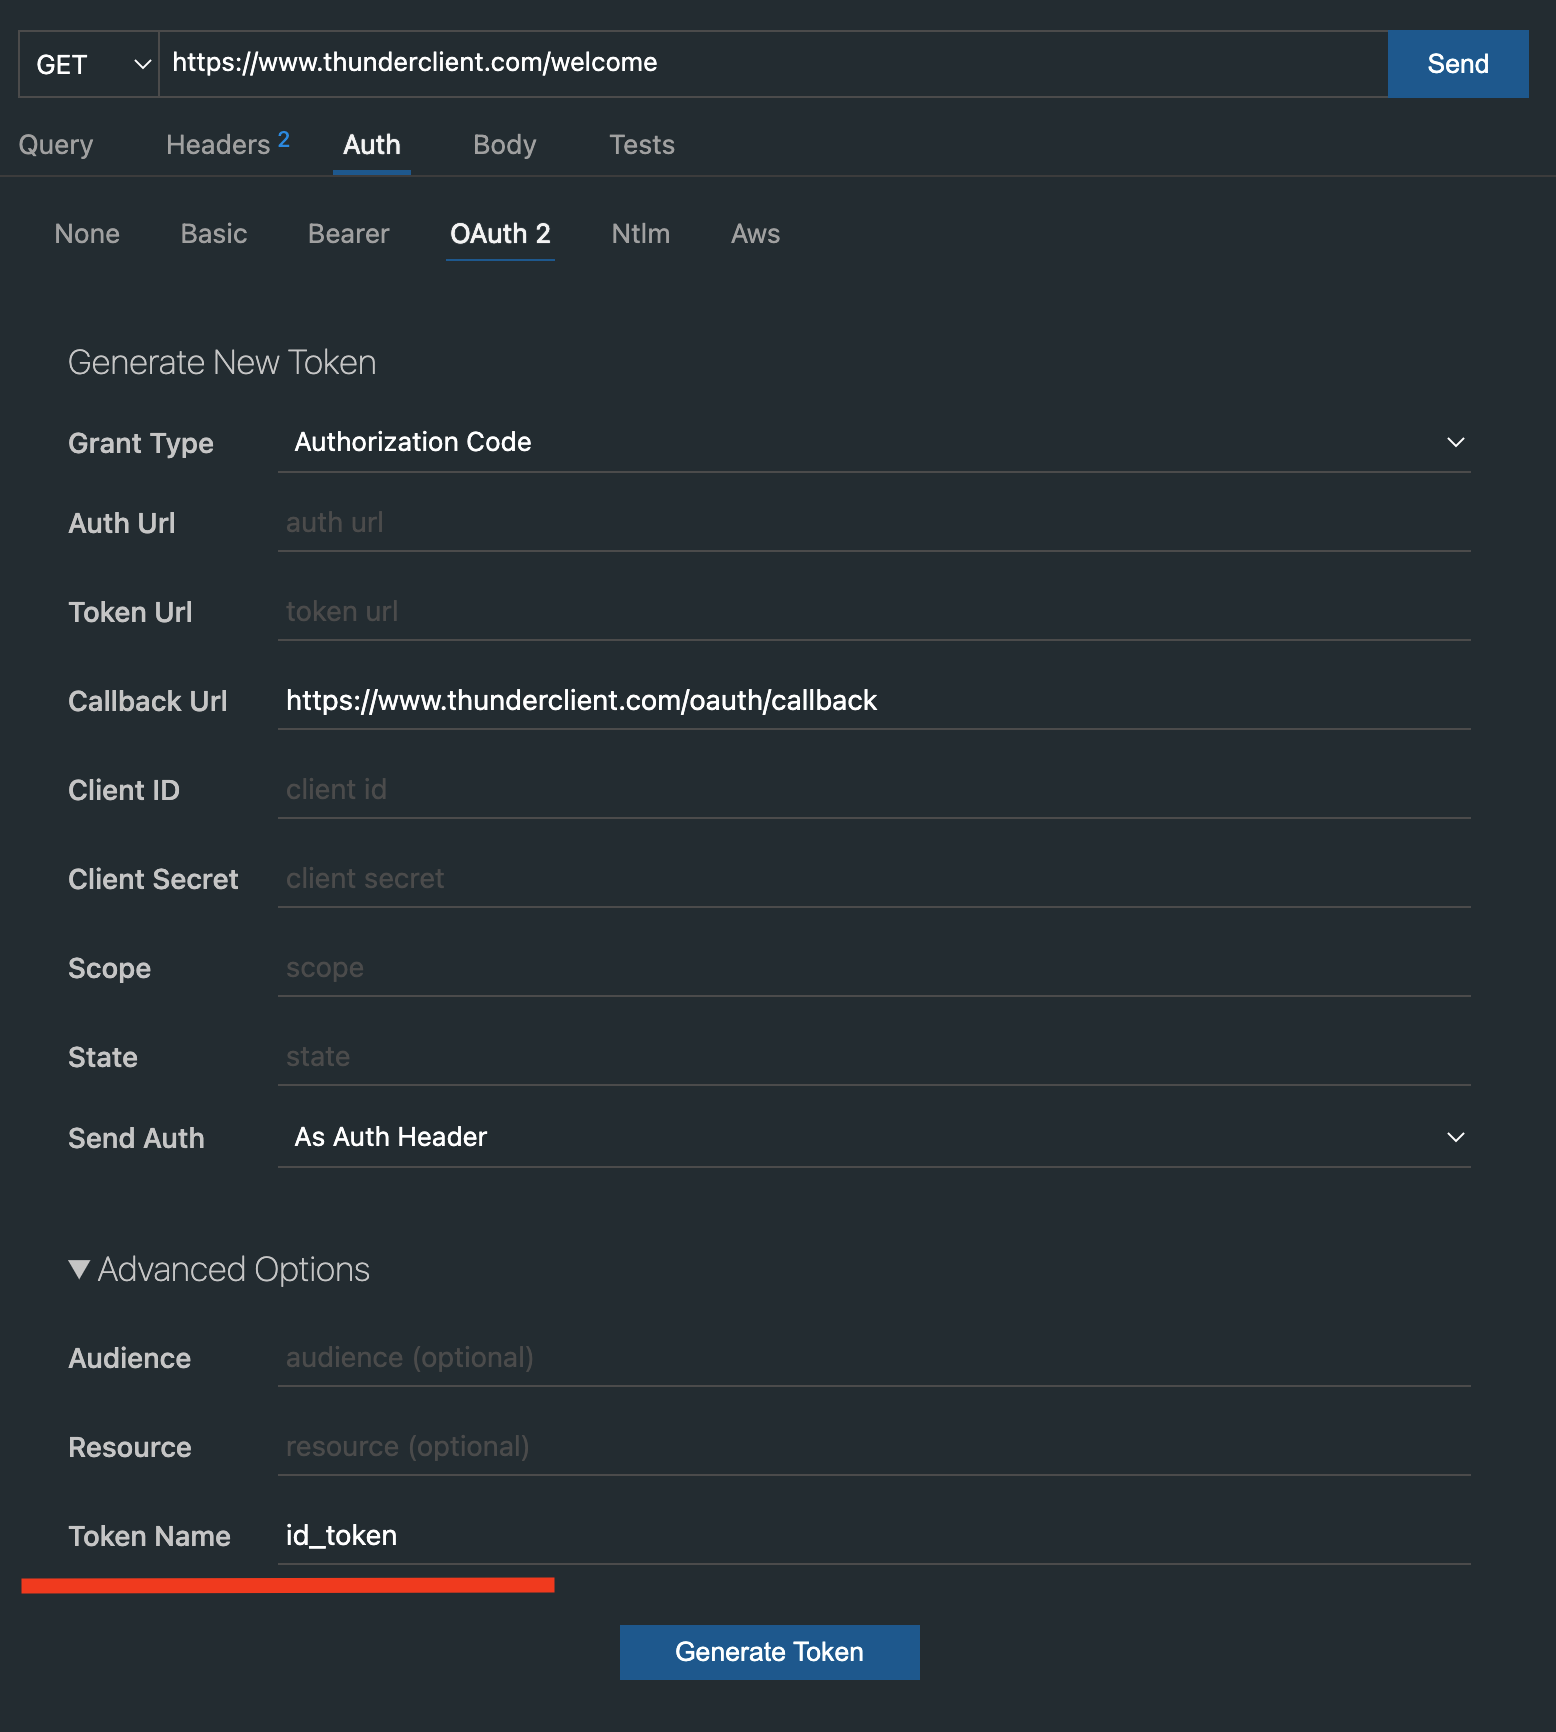Switch to the Query tab
Screen dimensions: 1556x1732
click(55, 145)
